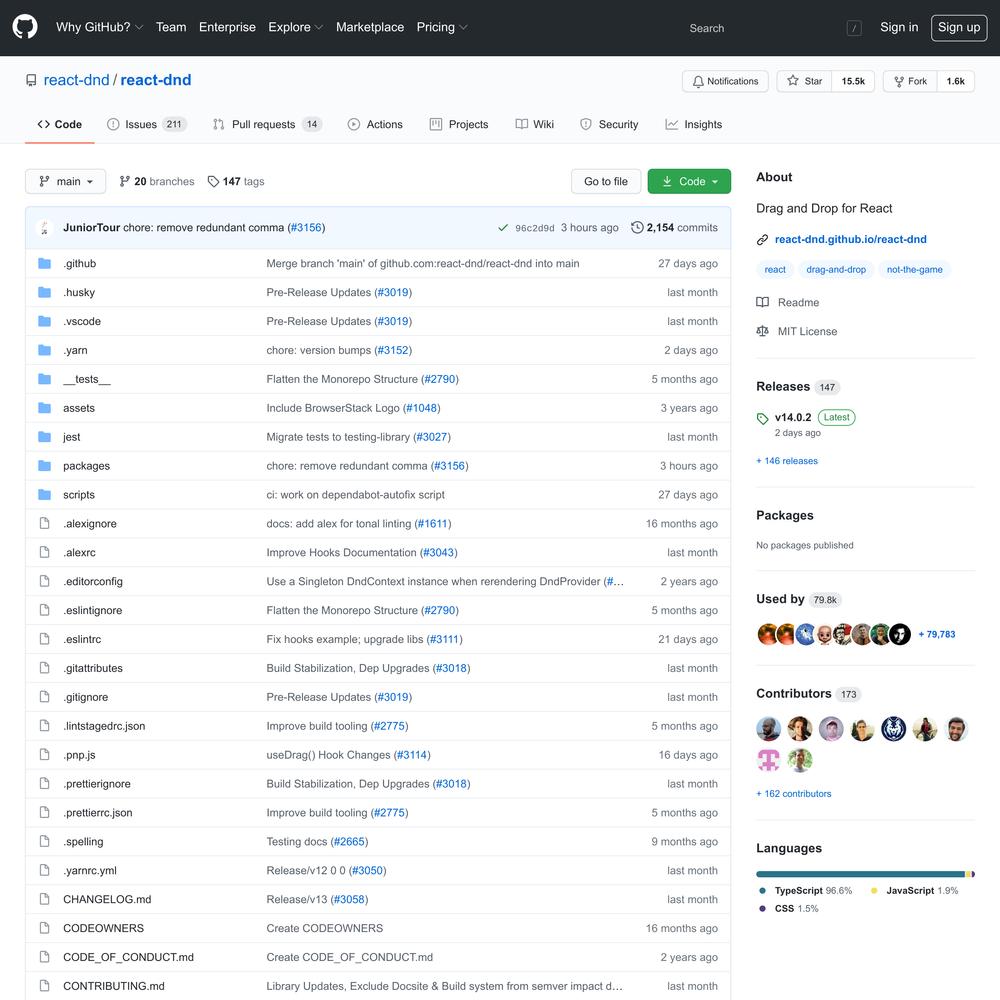1000x1000 pixels.
Task: Open the __tests__ folder
Action: [x=87, y=379]
